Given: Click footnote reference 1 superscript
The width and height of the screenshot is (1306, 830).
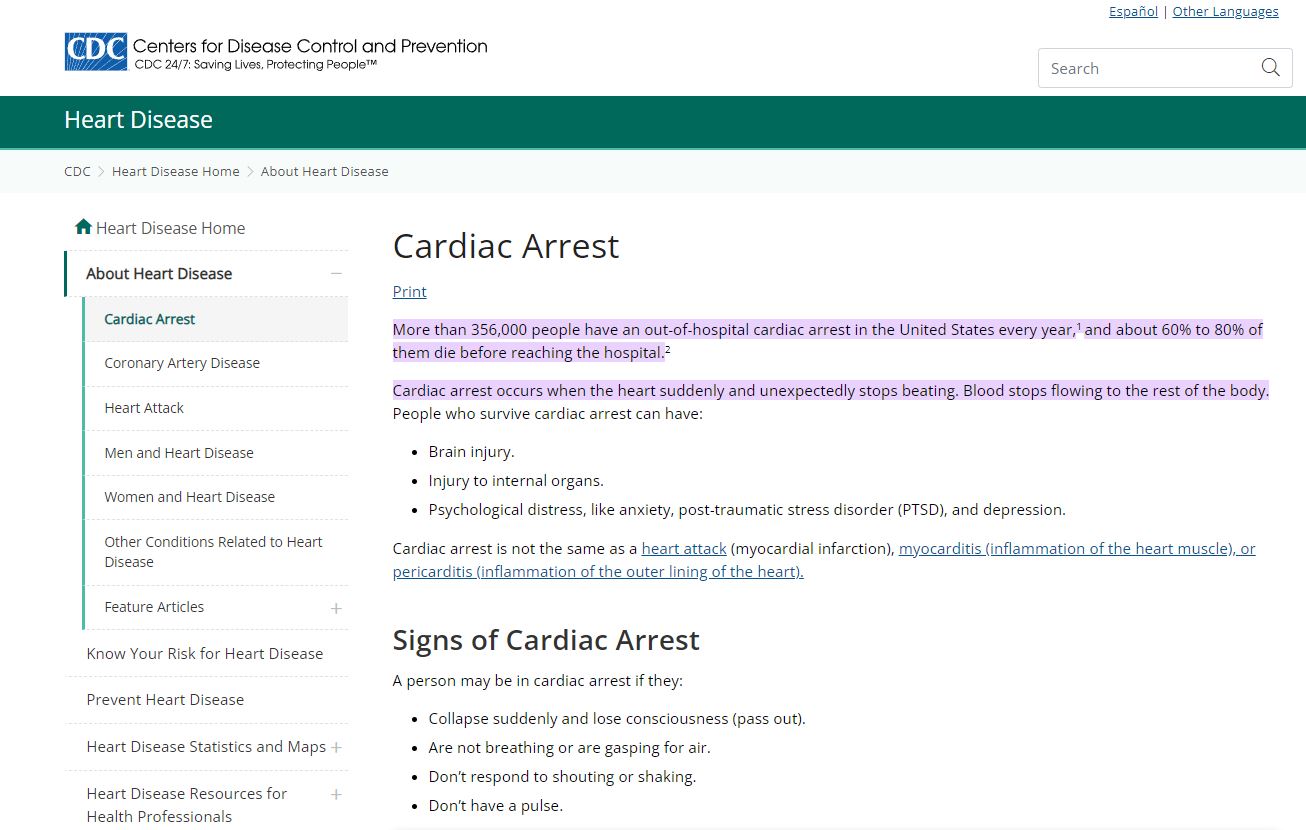Looking at the screenshot, I should 1079,326.
